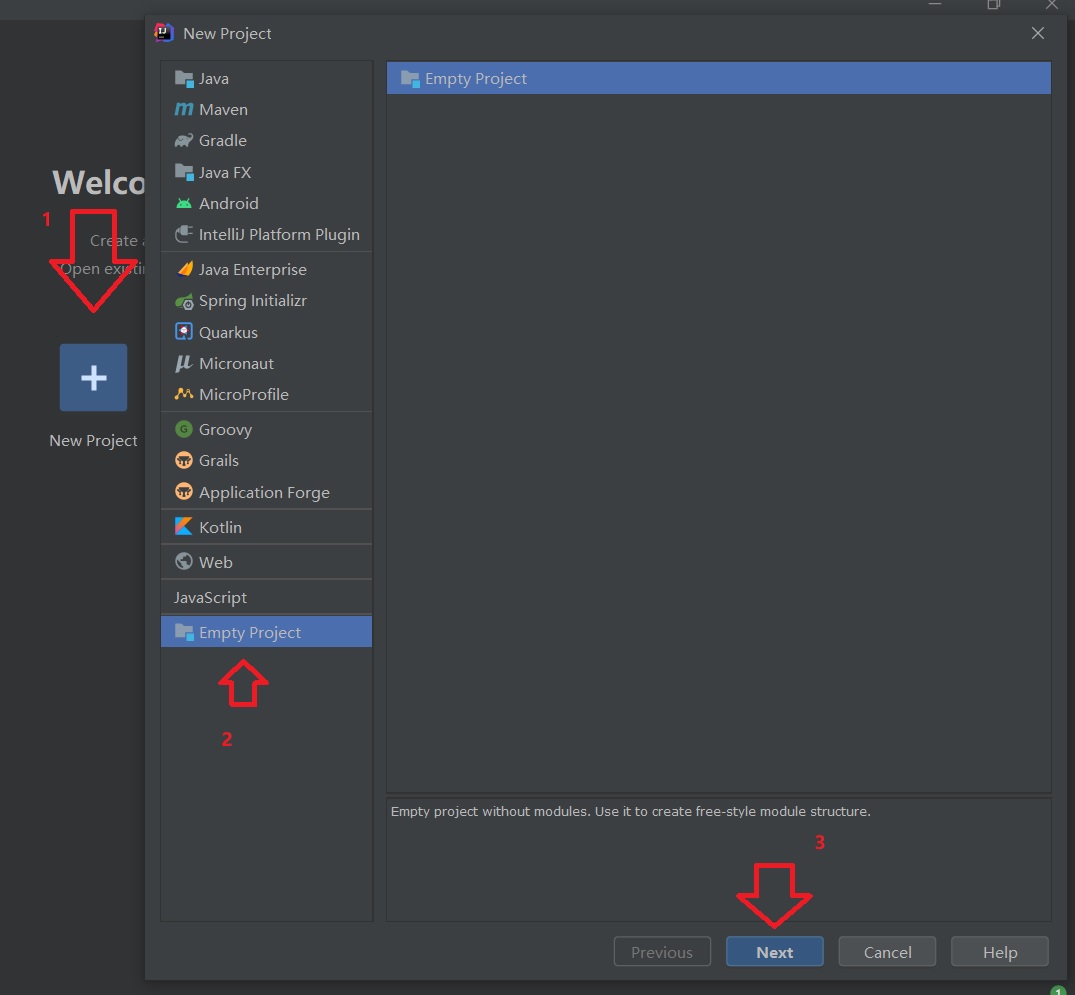
Task: Select the Kotlin logo icon
Action: pyautogui.click(x=184, y=527)
